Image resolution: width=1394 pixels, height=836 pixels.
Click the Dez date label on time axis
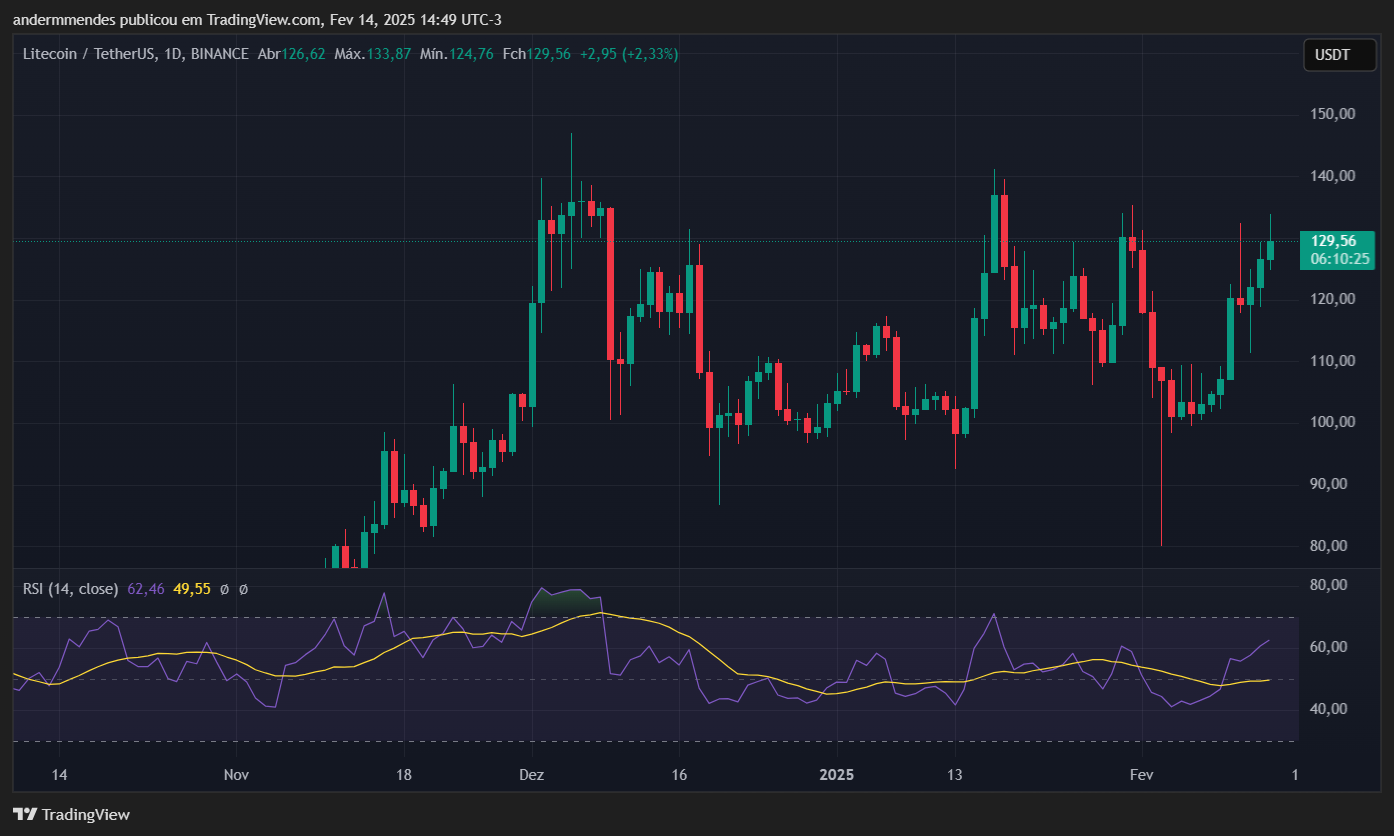coord(531,775)
